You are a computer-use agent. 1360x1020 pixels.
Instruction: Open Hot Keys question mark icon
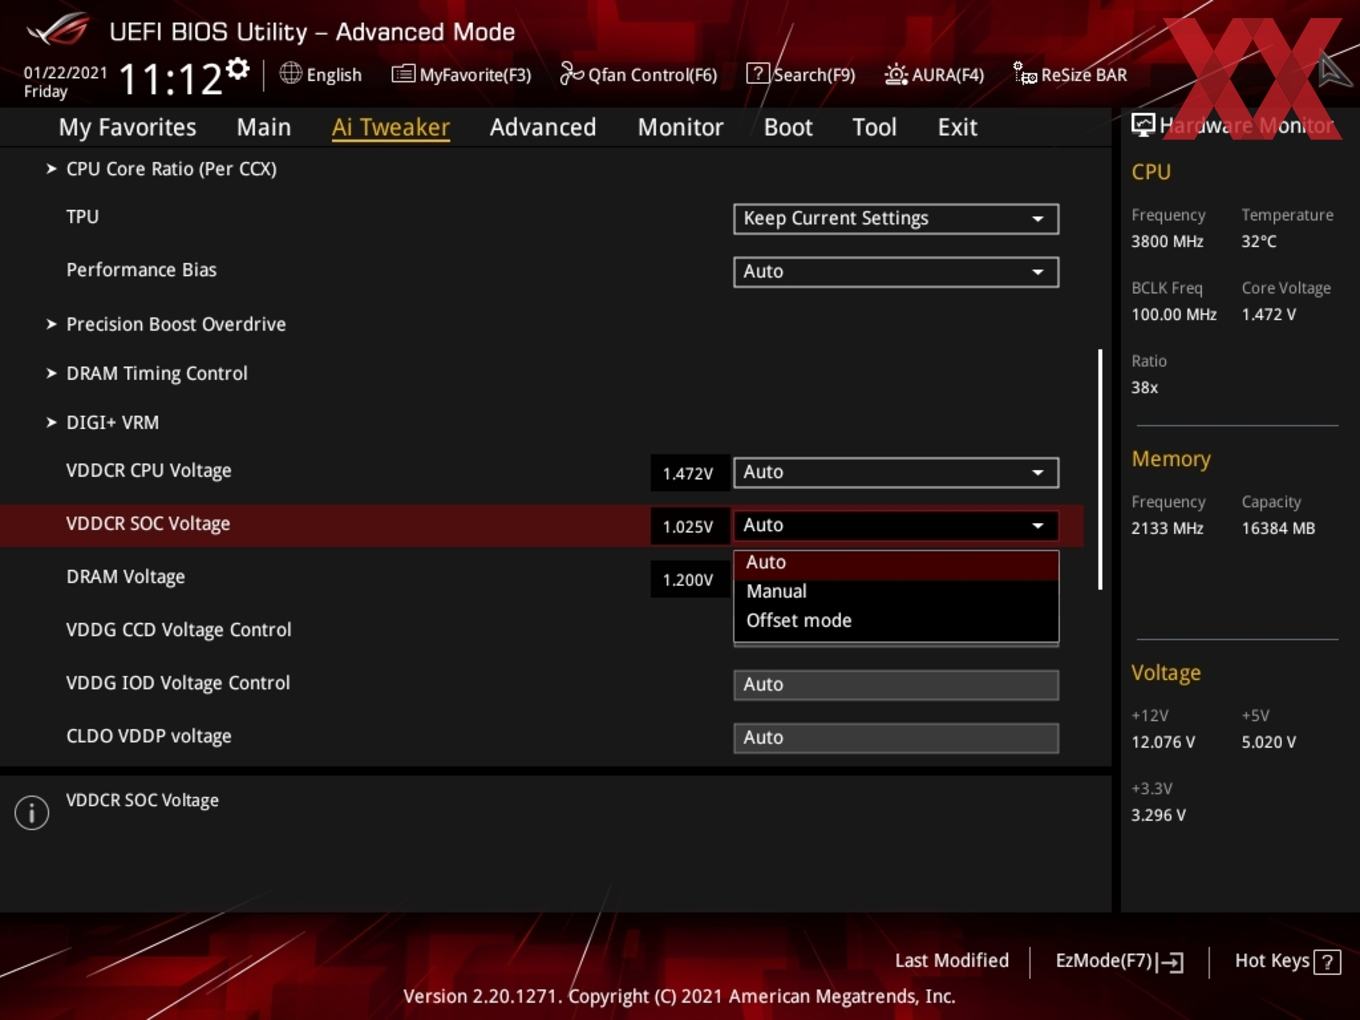tap(1327, 962)
